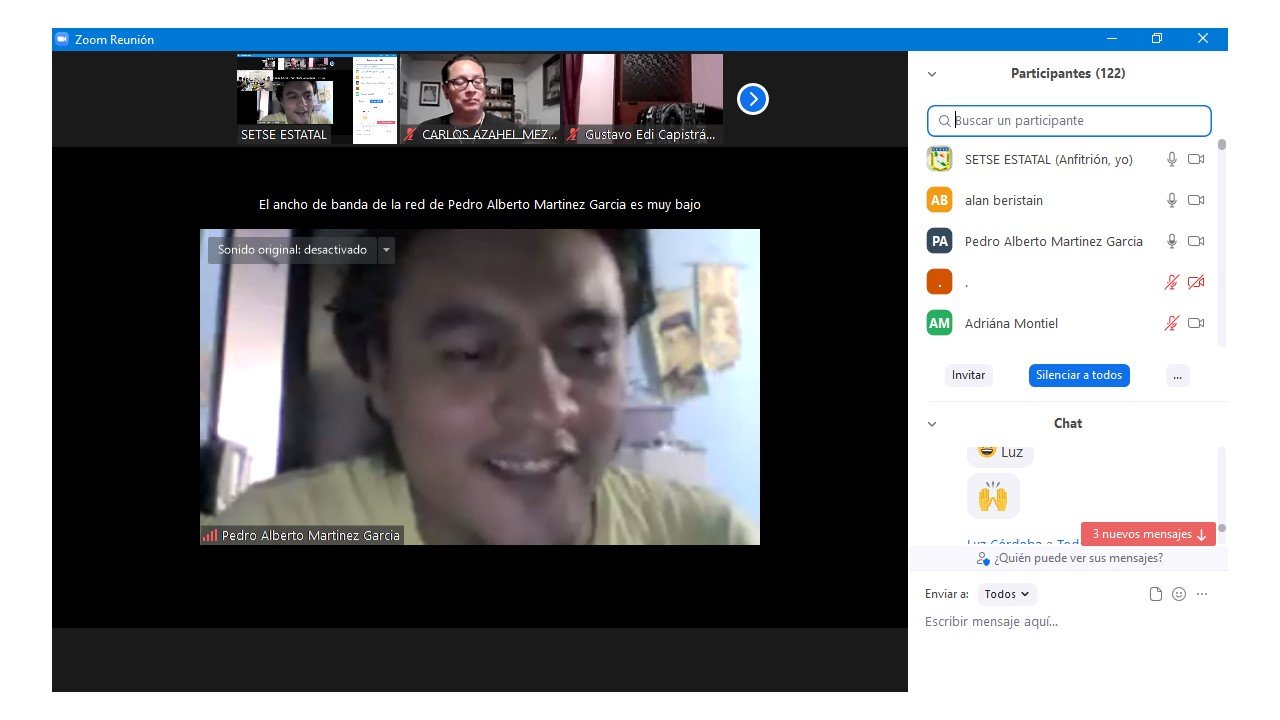Toggle 'Sonido original: desactivado' button
This screenshot has height=720, width=1280.
coord(292,250)
